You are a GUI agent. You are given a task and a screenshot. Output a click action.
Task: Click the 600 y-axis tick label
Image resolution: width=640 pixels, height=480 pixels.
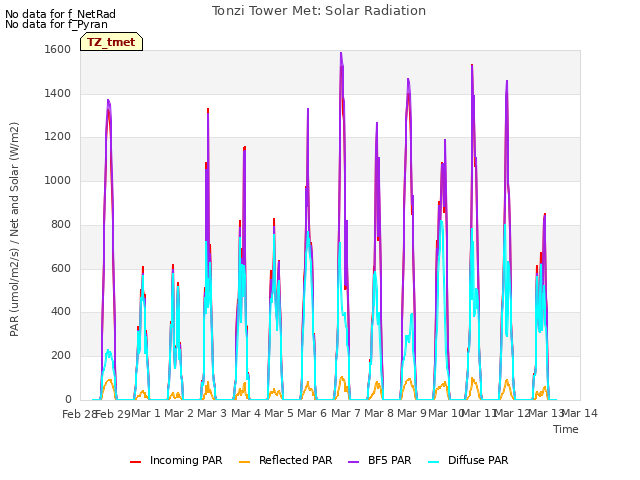61,268
